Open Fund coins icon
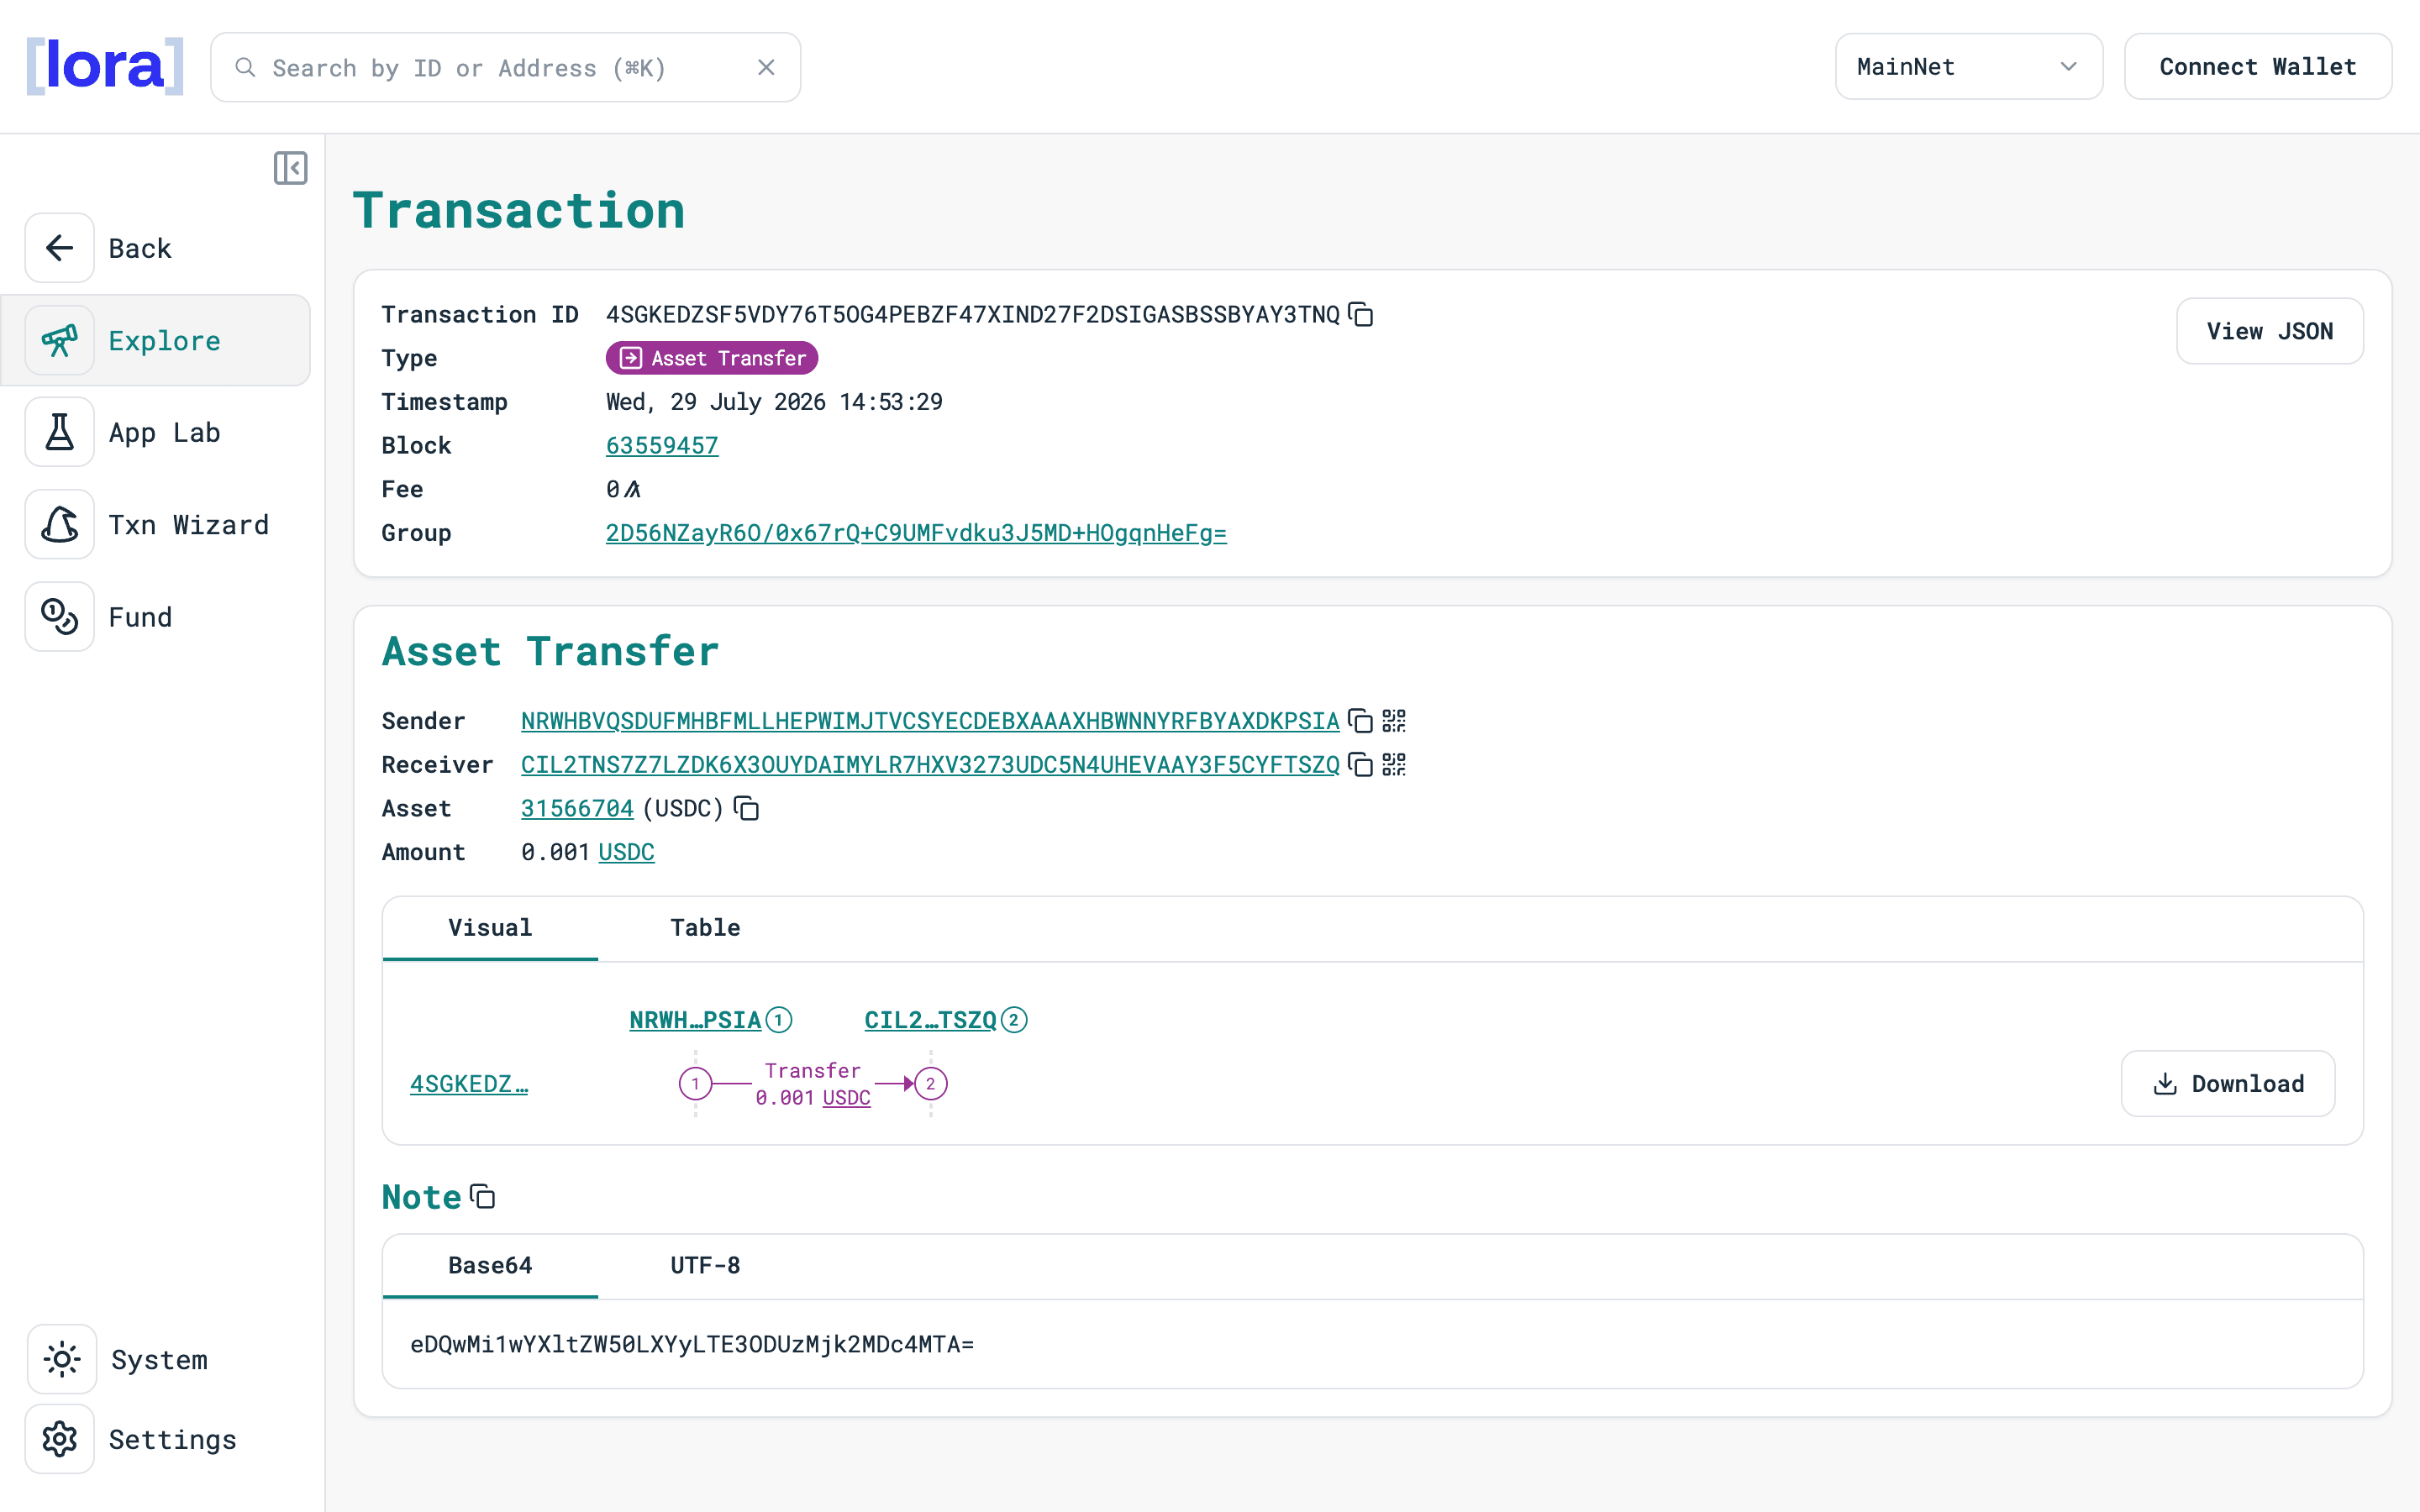This screenshot has height=1512, width=2420. (60, 617)
